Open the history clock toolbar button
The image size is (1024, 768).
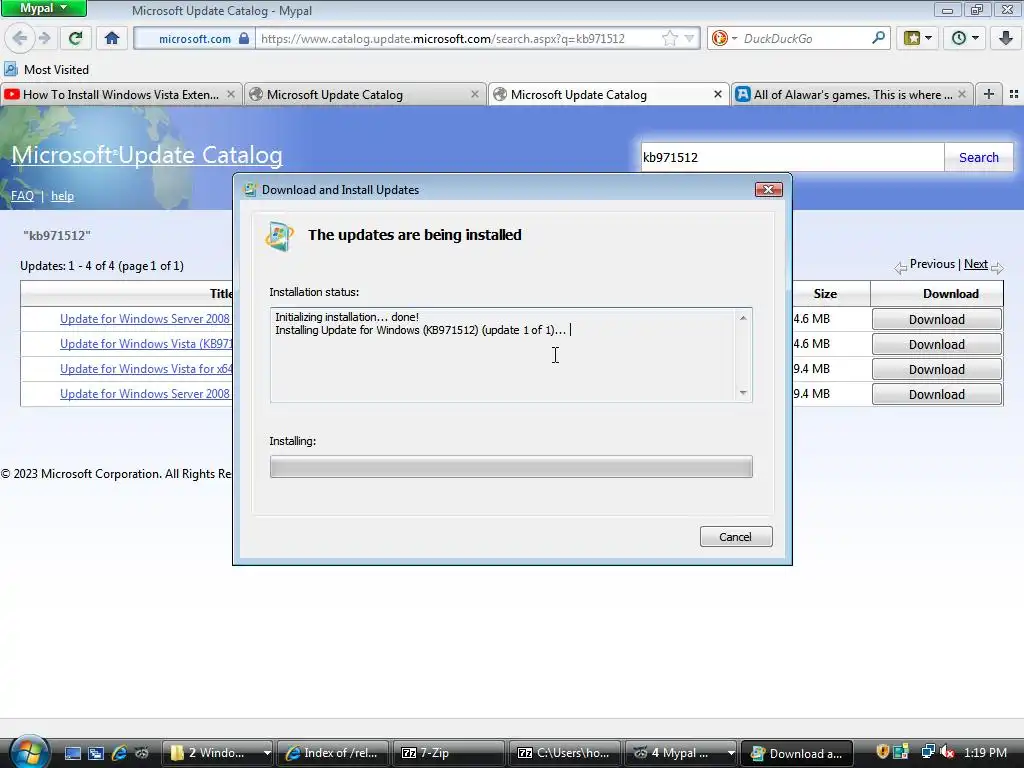964,38
